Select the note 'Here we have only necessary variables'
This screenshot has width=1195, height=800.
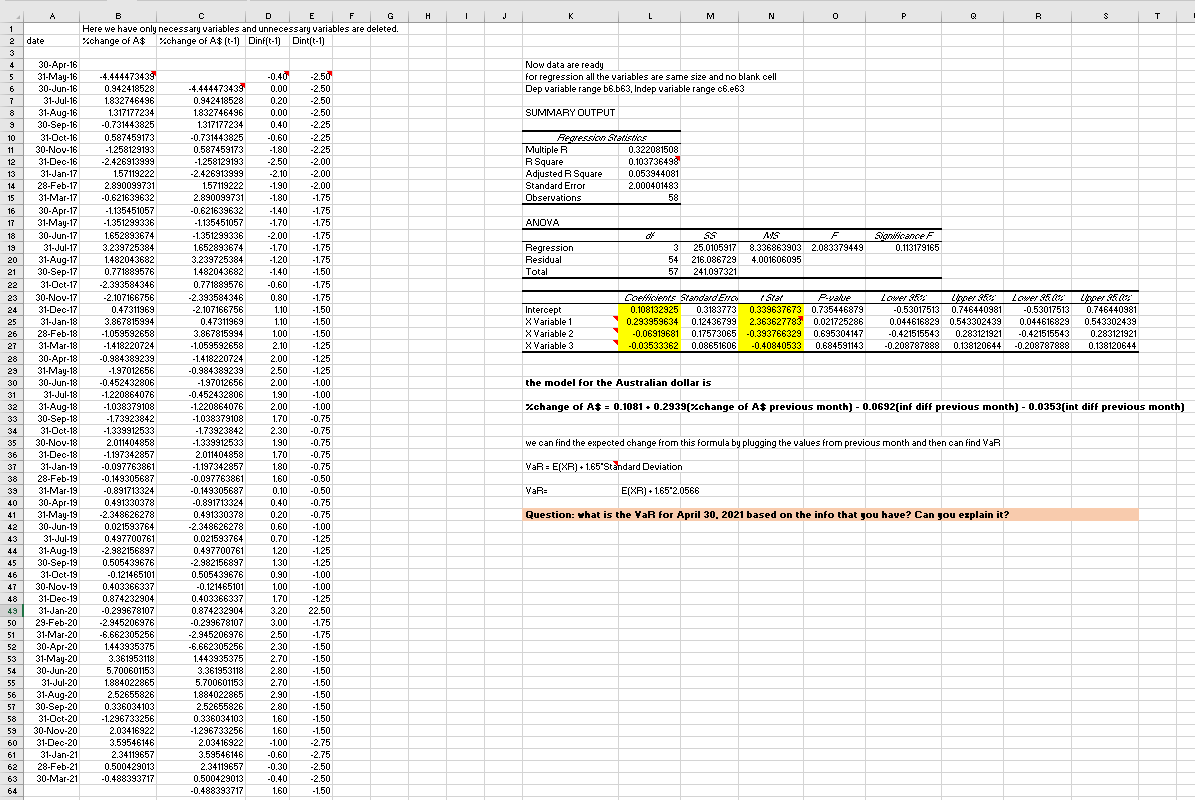[241, 29]
